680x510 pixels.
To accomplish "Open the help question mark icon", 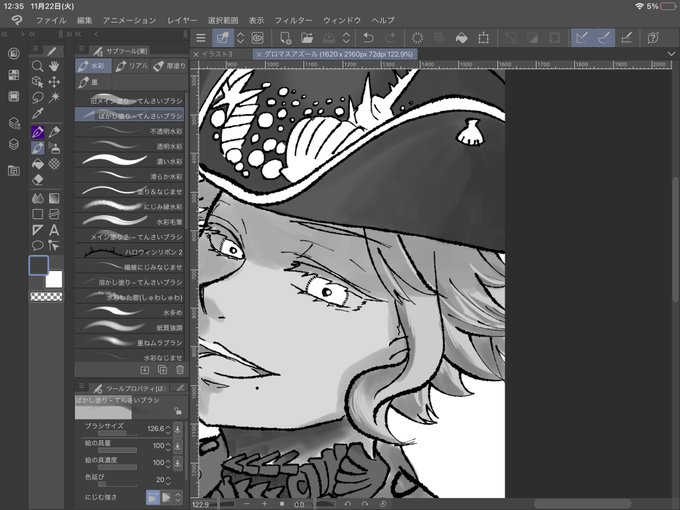I will click(x=653, y=38).
